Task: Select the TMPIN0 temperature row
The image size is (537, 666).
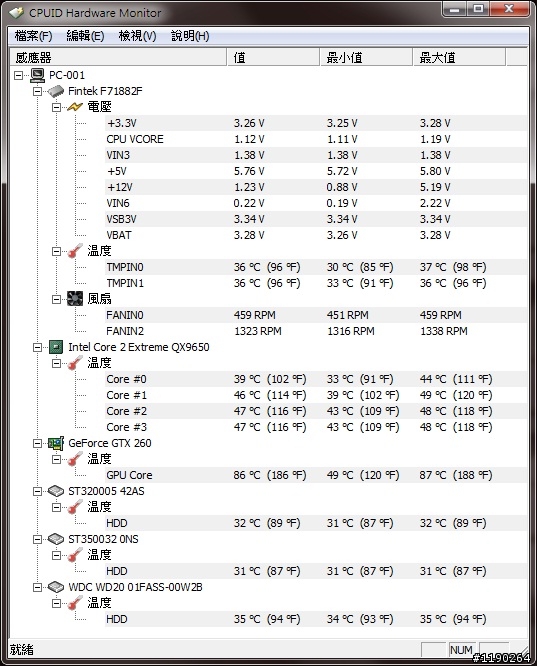Action: pos(316,267)
